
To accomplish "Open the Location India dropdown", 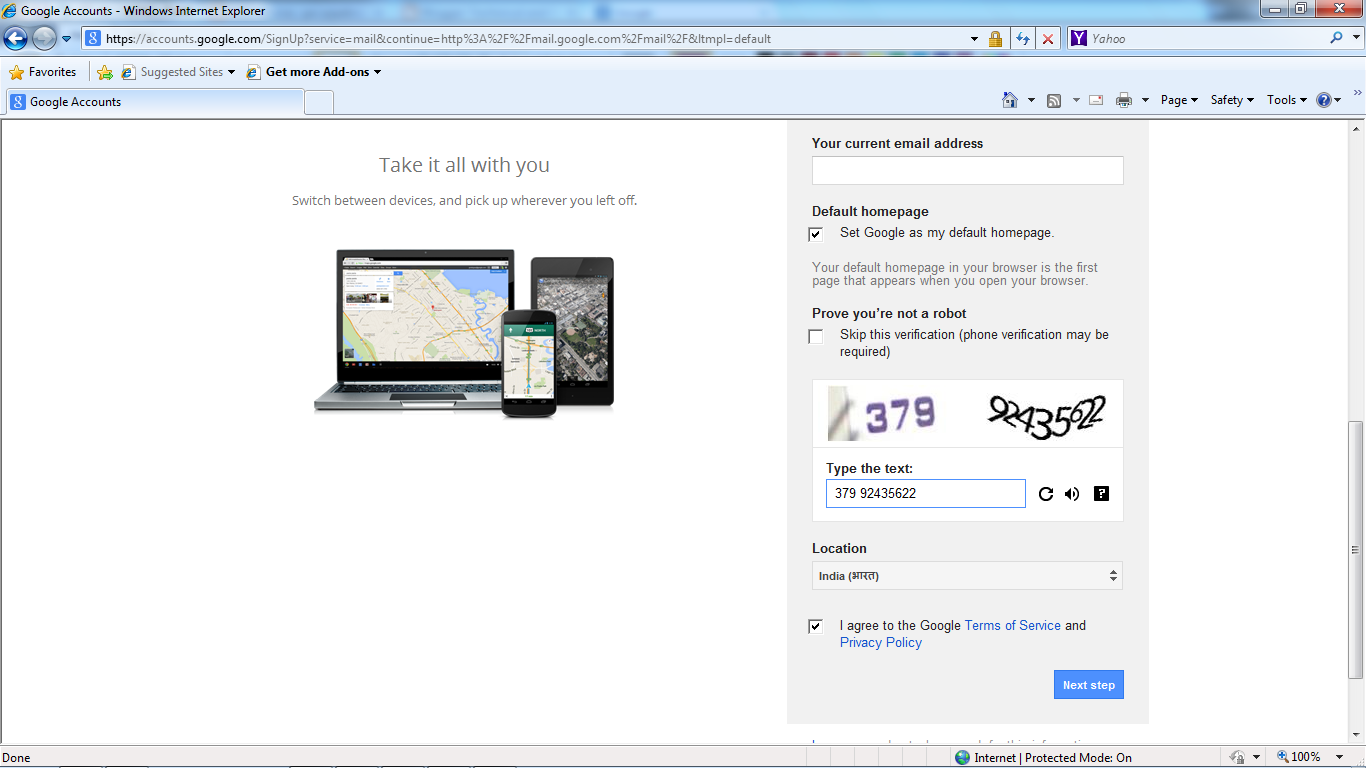I will 967,576.
